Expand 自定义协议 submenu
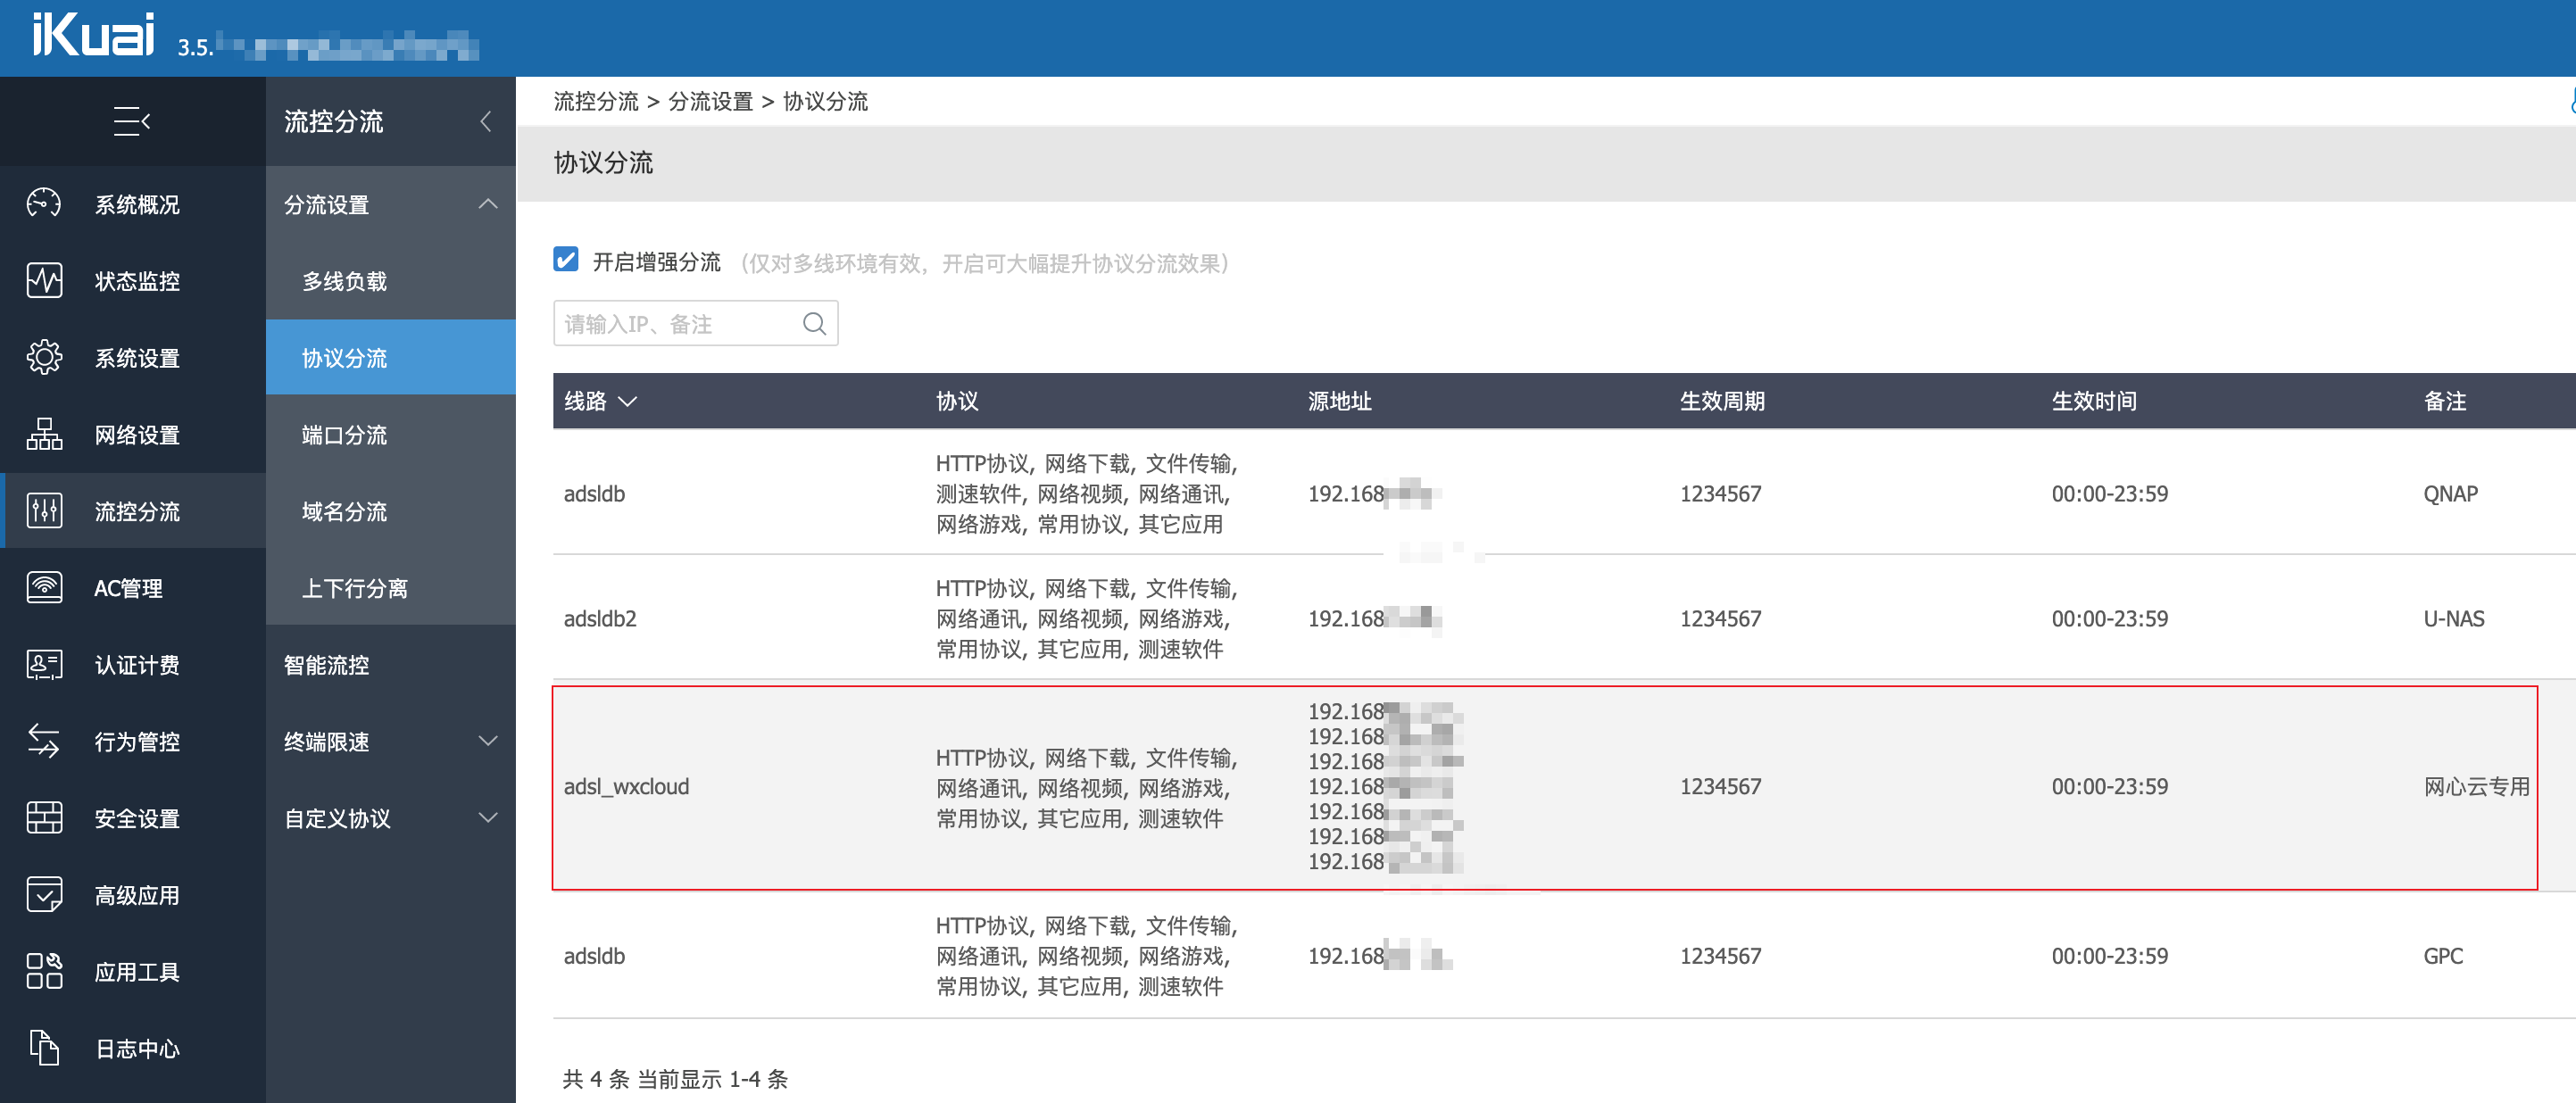This screenshot has height=1103, width=2576. point(487,817)
